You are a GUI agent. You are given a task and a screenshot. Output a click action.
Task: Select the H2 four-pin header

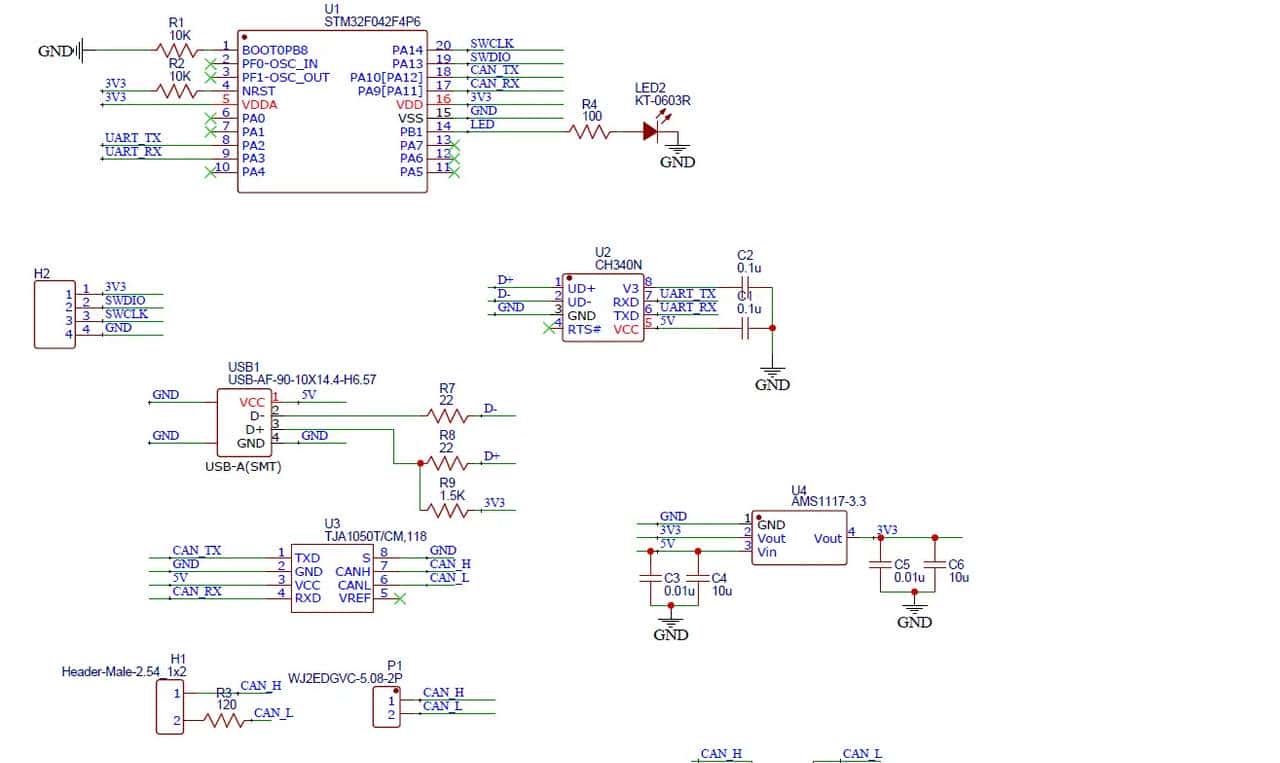click(x=54, y=315)
